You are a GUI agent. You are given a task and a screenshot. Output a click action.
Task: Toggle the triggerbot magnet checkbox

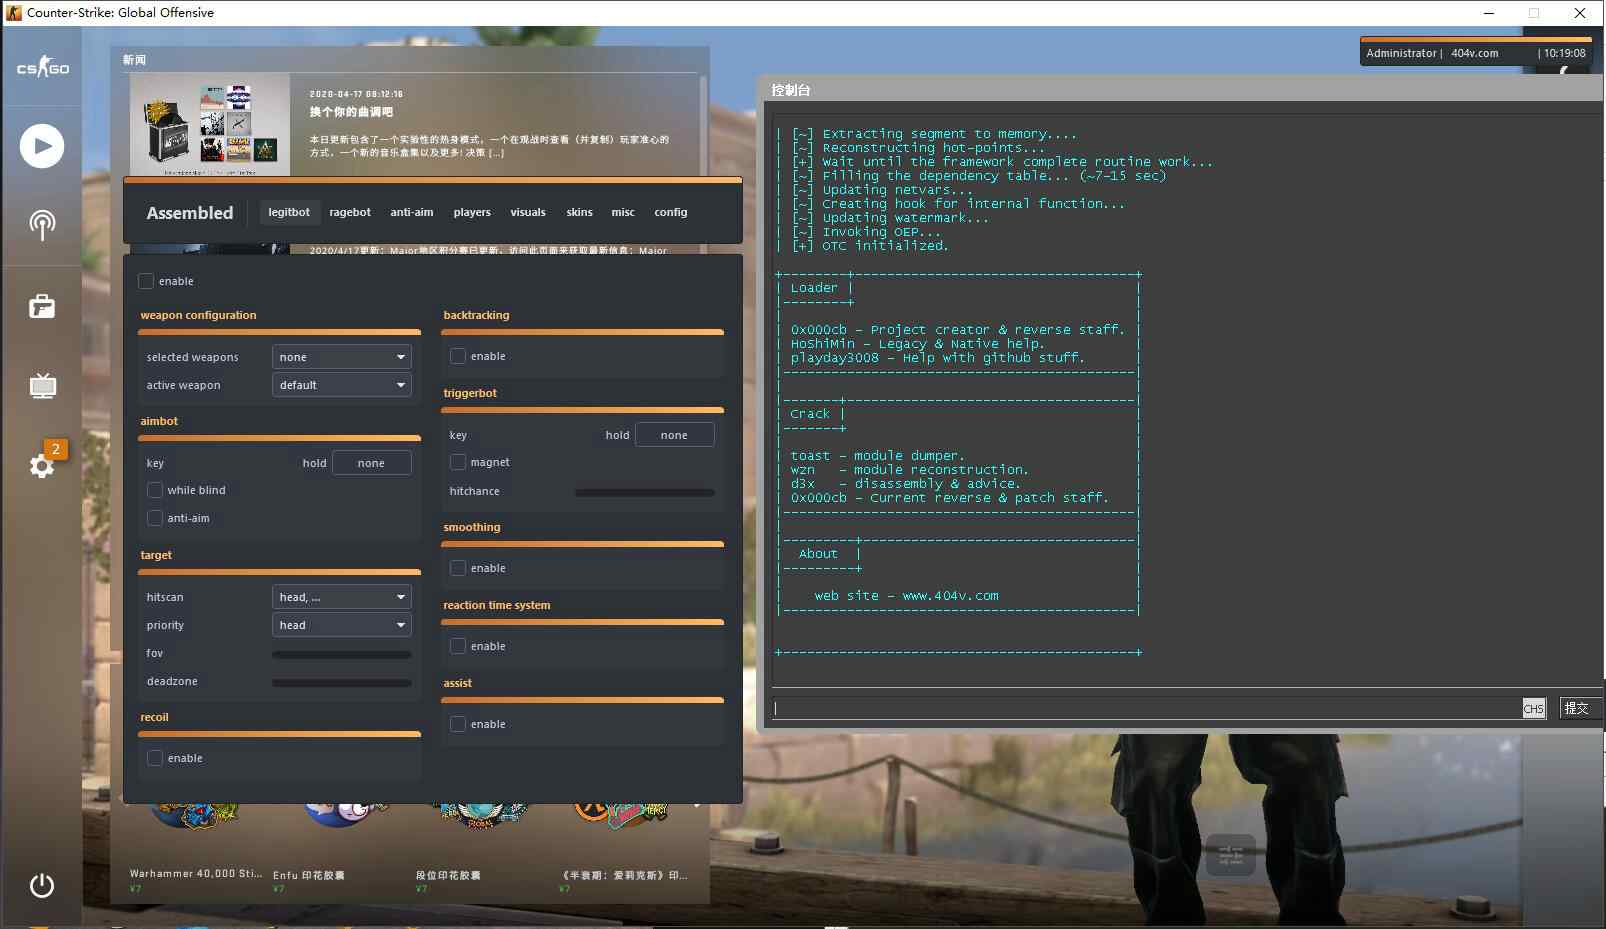[458, 462]
